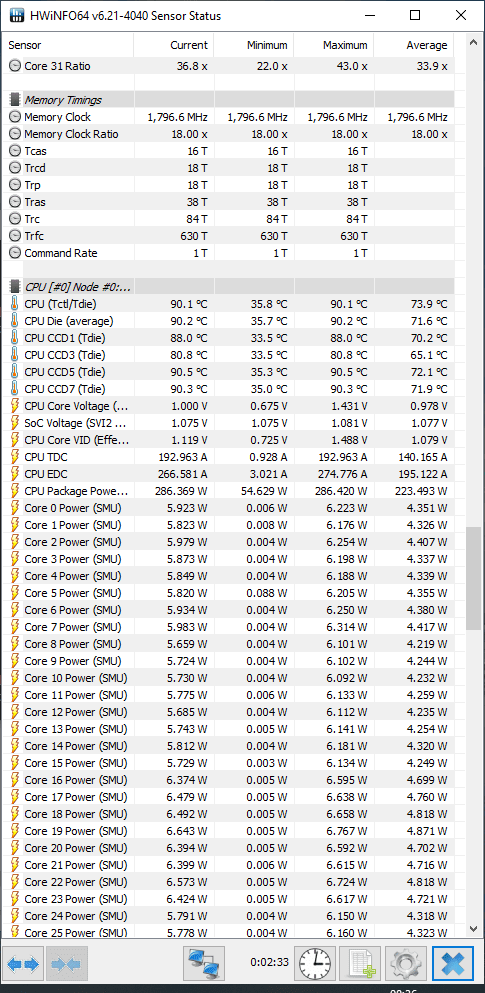Click the lightning icon beside Core 16 Power
This screenshot has height=993, width=485.
15,780
